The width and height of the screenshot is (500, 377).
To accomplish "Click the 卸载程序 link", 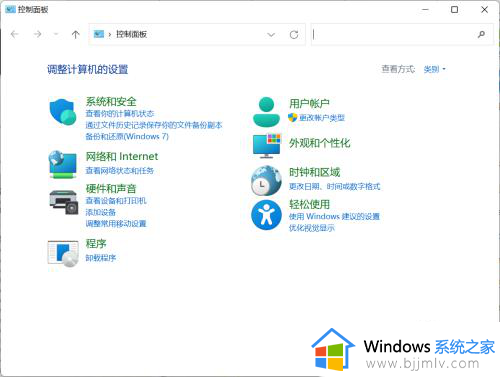I will [101, 258].
